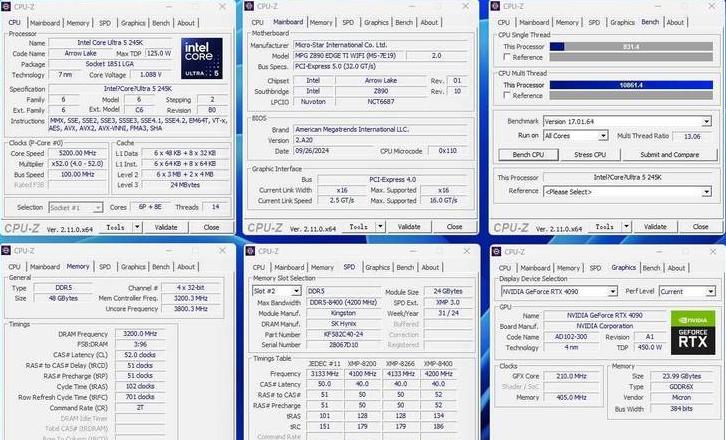Click the Max Bandwidth DDR5-8400 (4200 MHz) value

343,302
